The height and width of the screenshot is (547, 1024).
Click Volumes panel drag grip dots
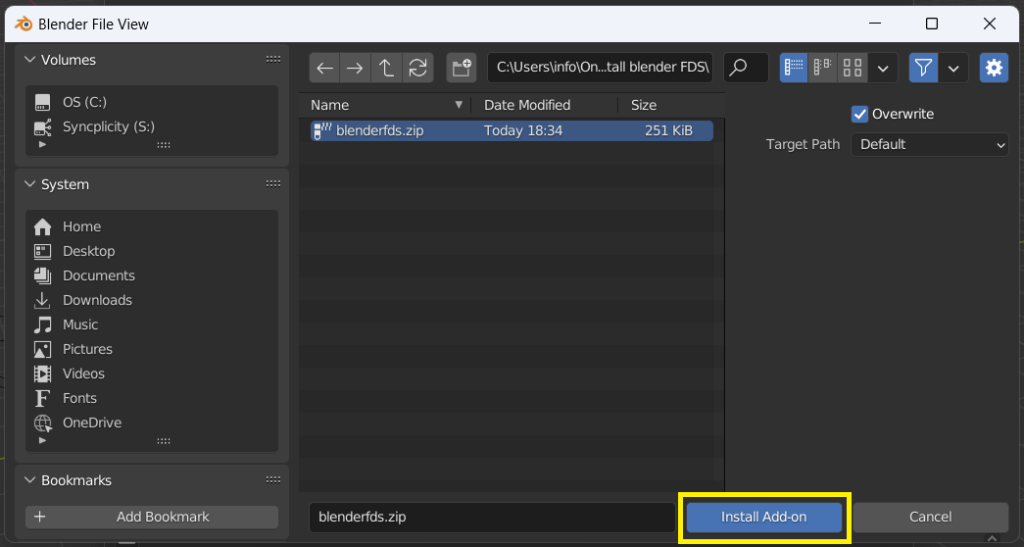tap(273, 59)
